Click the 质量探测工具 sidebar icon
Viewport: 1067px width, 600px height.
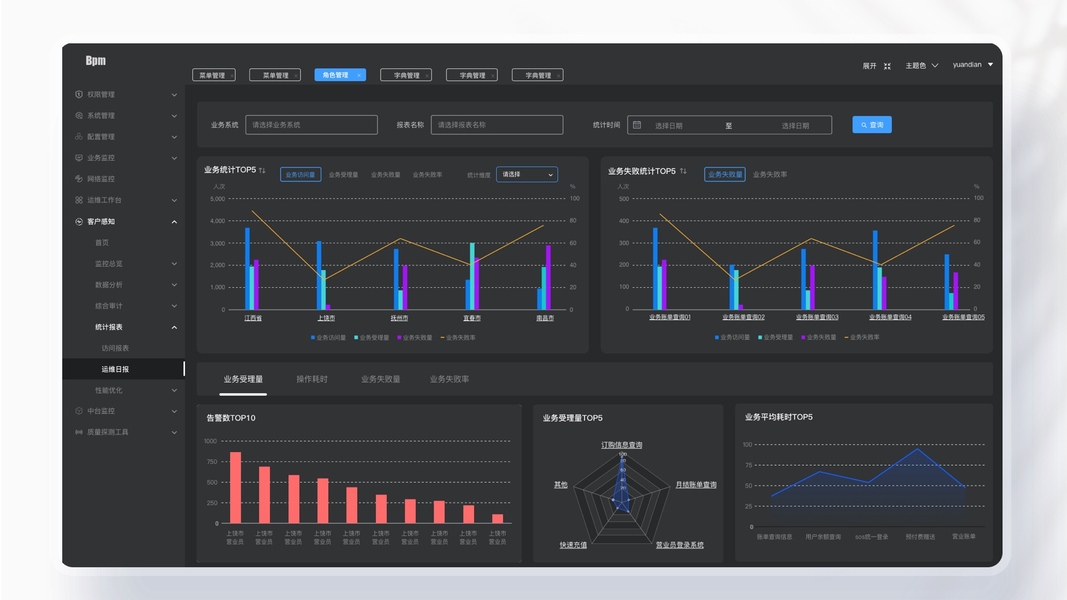point(79,432)
